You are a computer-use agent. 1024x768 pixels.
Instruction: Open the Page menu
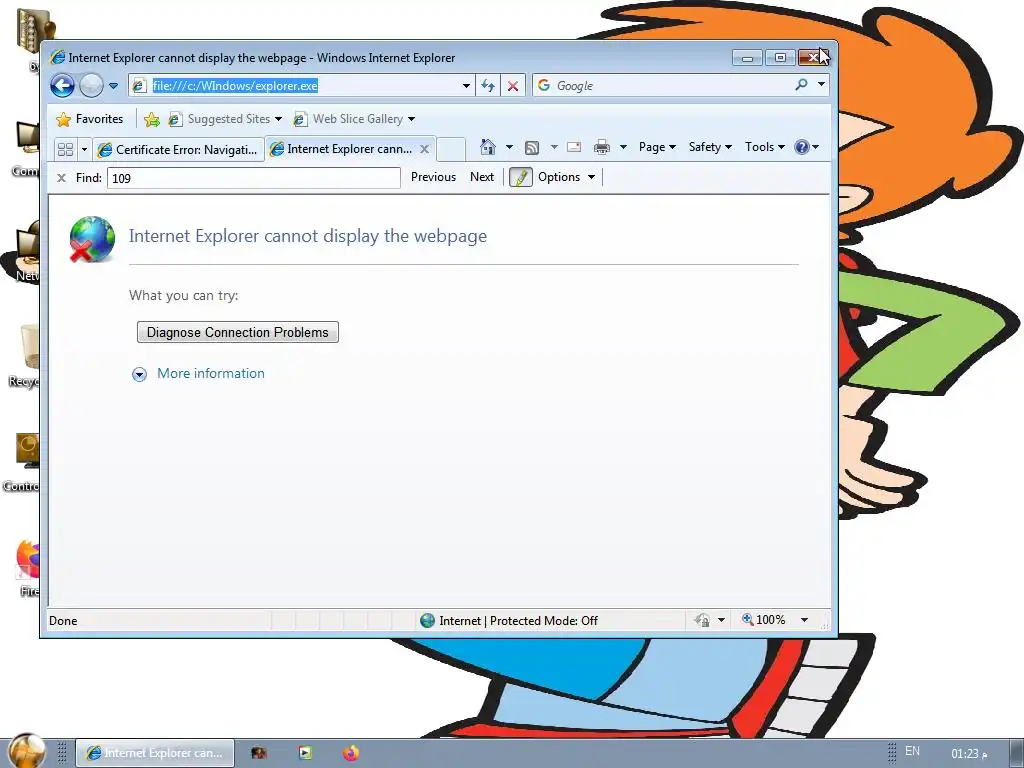point(657,147)
